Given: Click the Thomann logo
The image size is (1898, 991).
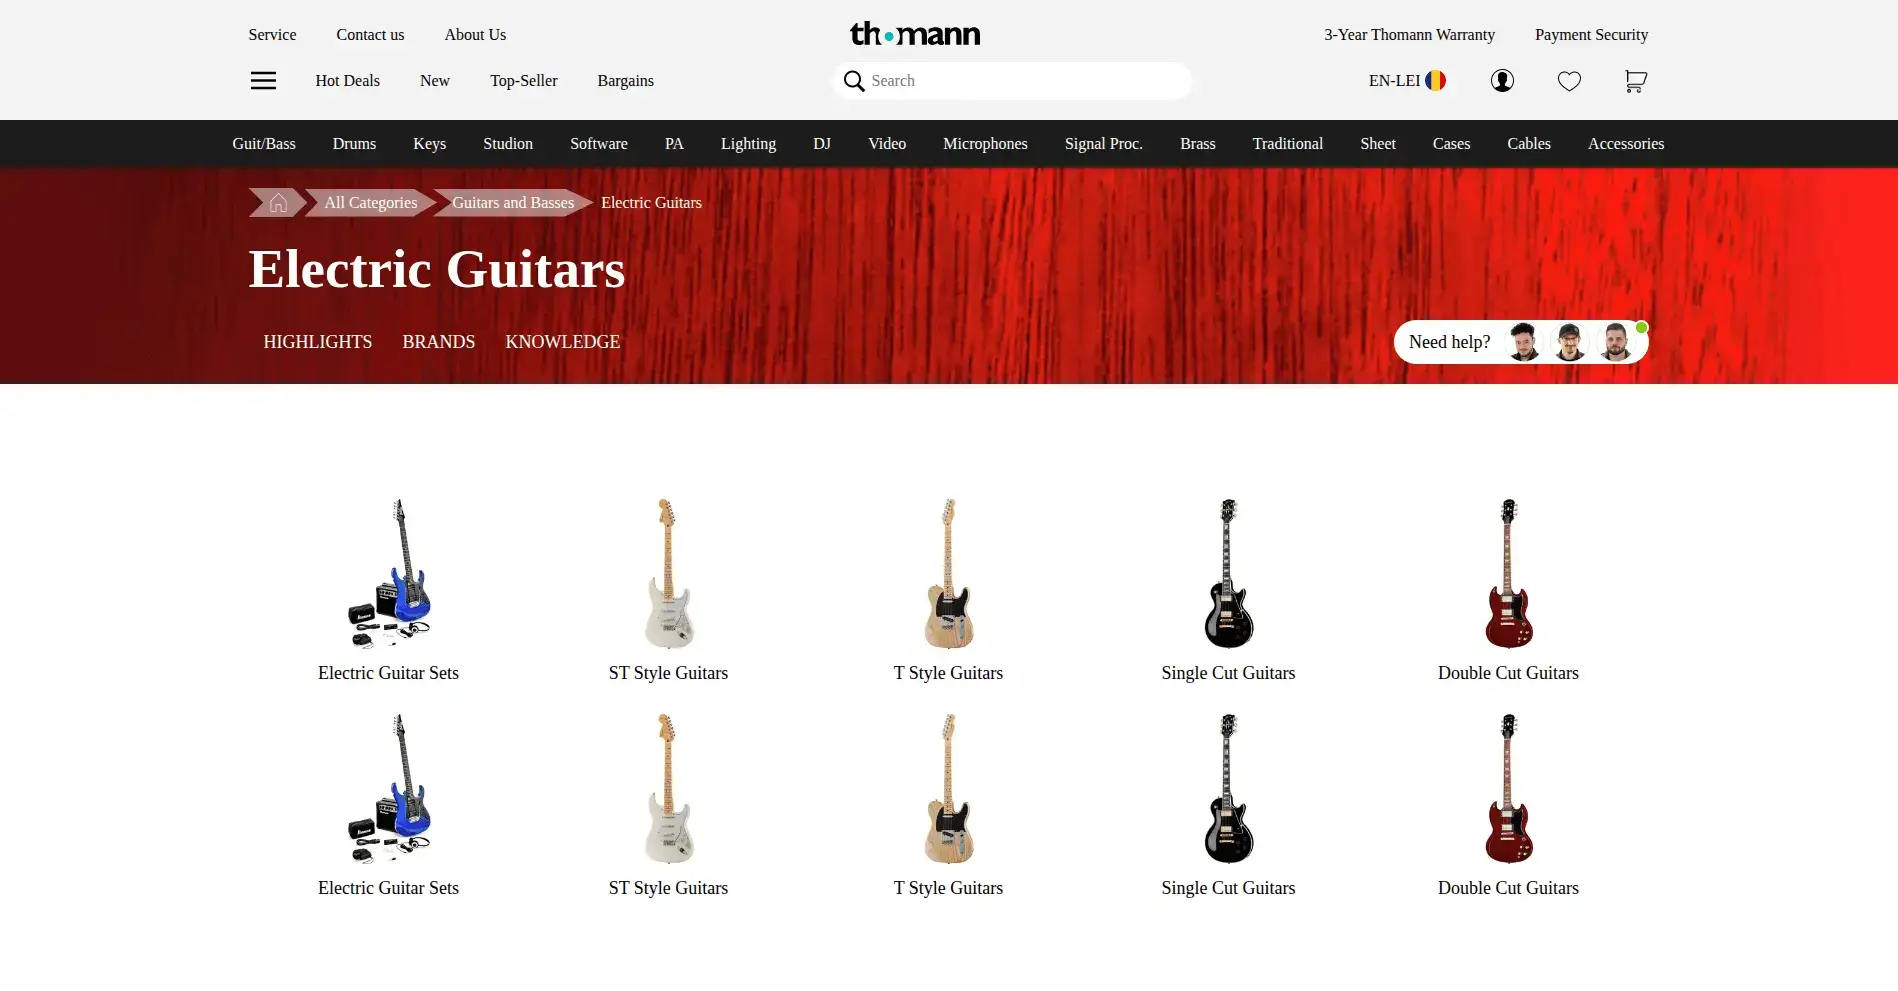Looking at the screenshot, I should tap(915, 34).
